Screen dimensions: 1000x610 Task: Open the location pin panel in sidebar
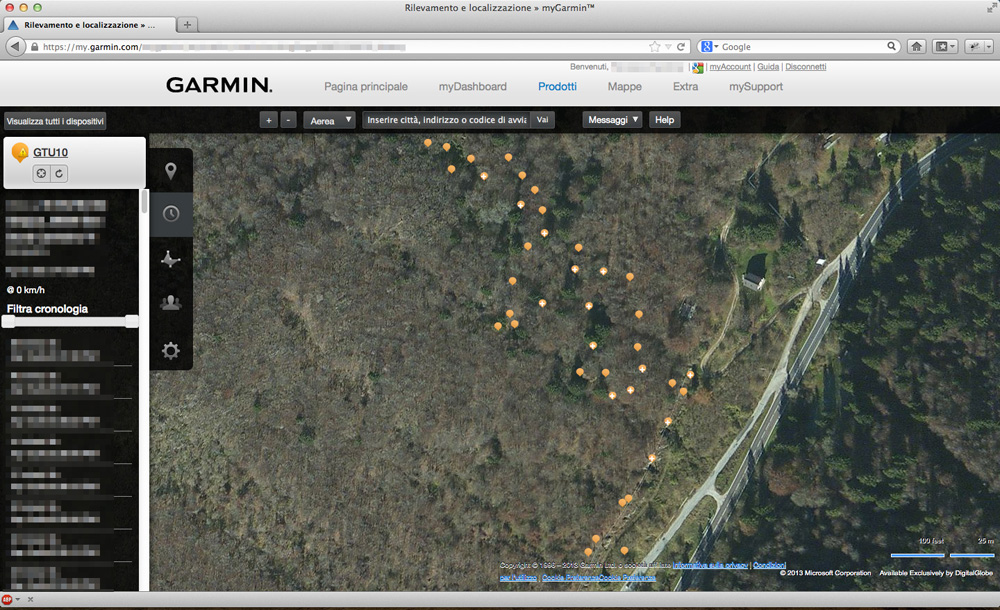(170, 170)
